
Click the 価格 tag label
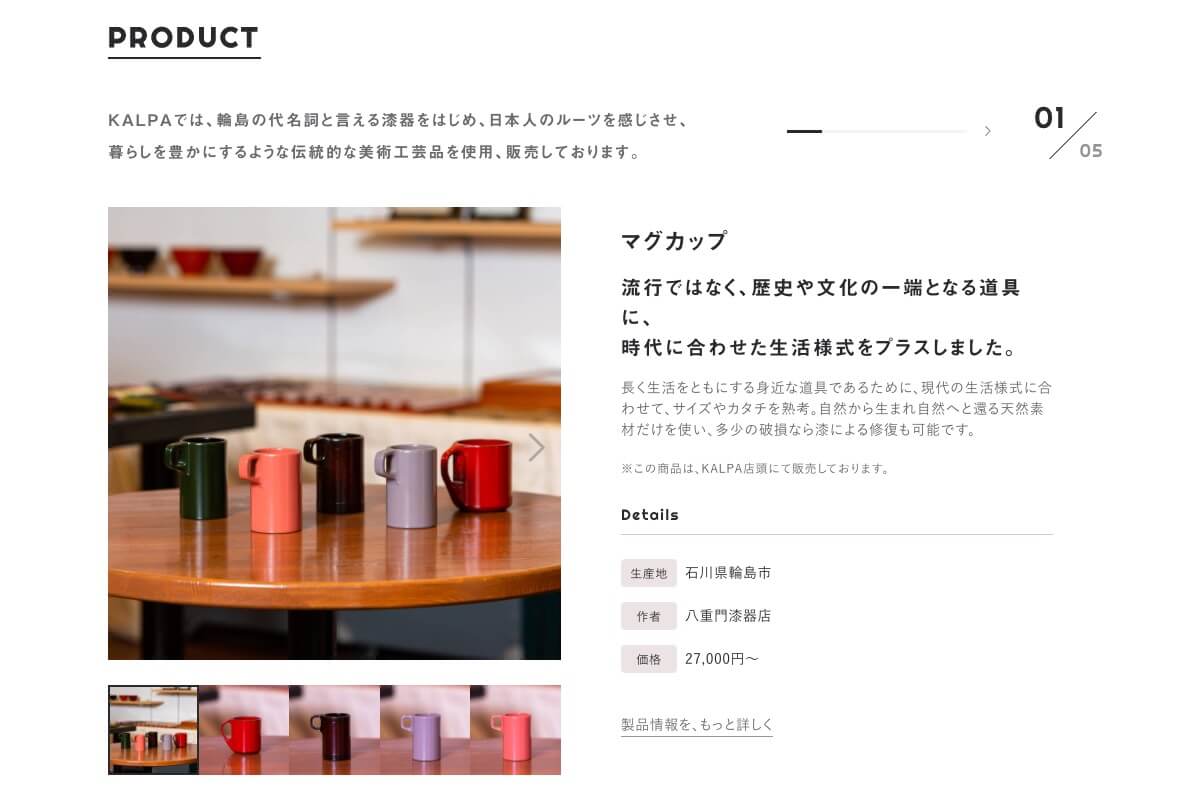649,659
